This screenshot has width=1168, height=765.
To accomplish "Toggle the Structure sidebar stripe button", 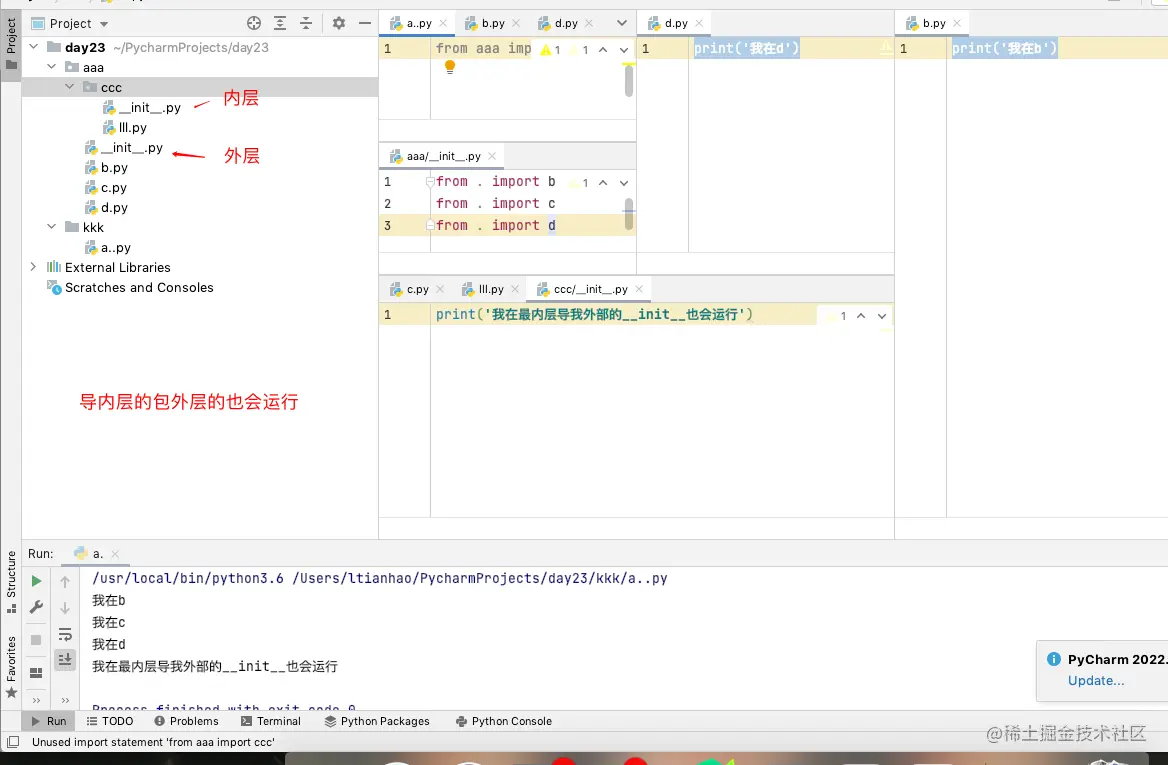I will tap(11, 583).
